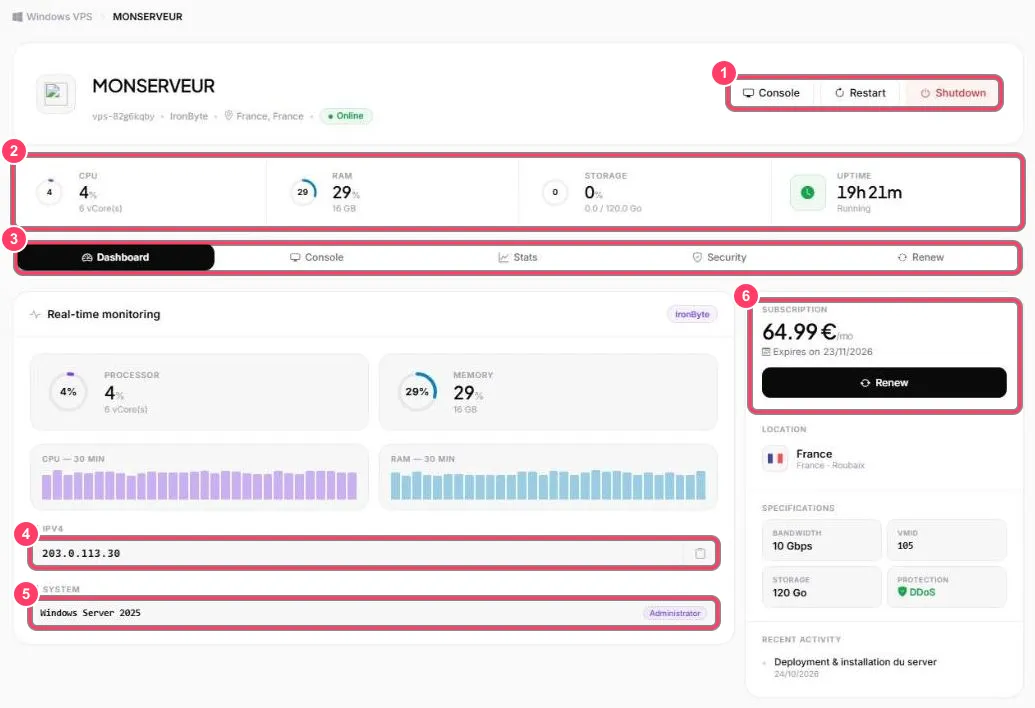1035x708 pixels.
Task: Open the Security tab
Action: [x=719, y=257]
